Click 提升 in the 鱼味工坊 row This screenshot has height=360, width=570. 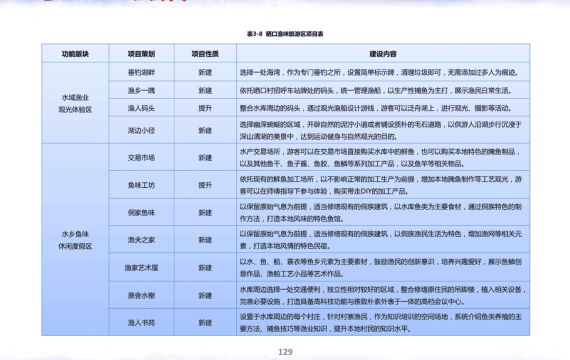point(205,185)
